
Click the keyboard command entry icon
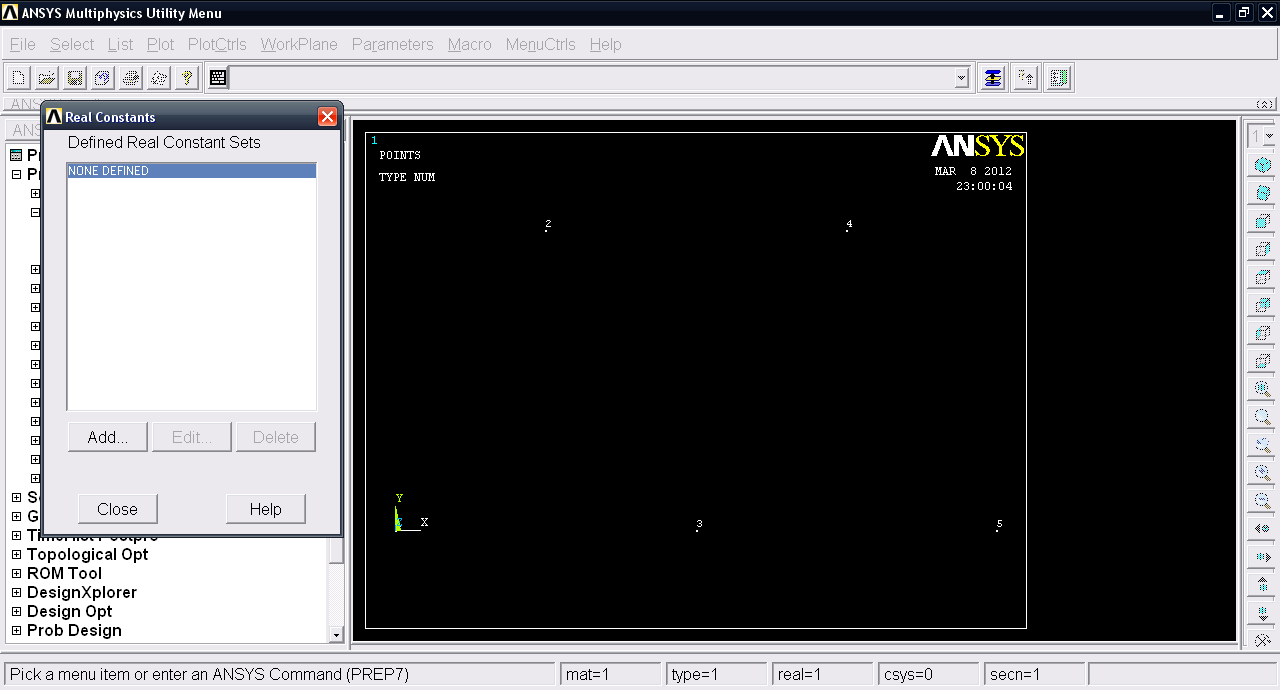tap(218, 77)
